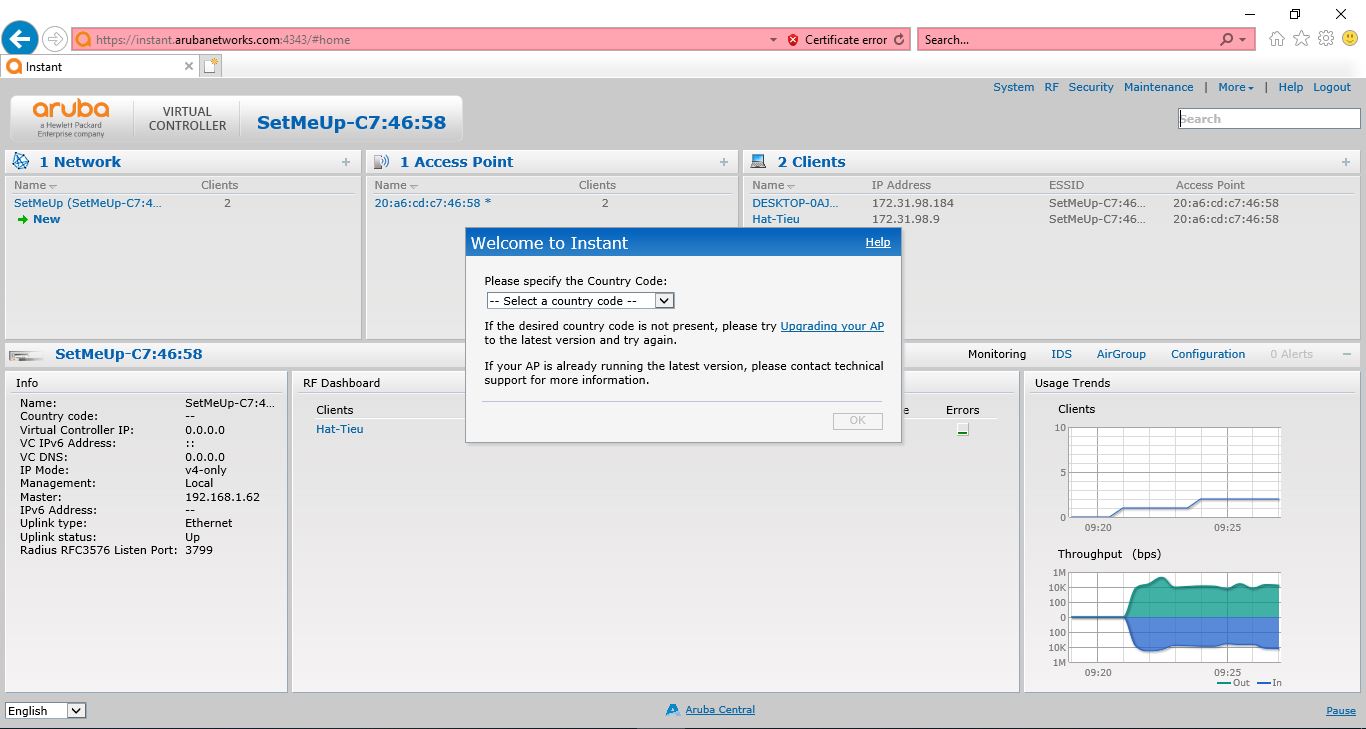The image size is (1366, 729).
Task: Click the access point device icon beside SetMeUp-C7:46:58
Action: (x=27, y=355)
